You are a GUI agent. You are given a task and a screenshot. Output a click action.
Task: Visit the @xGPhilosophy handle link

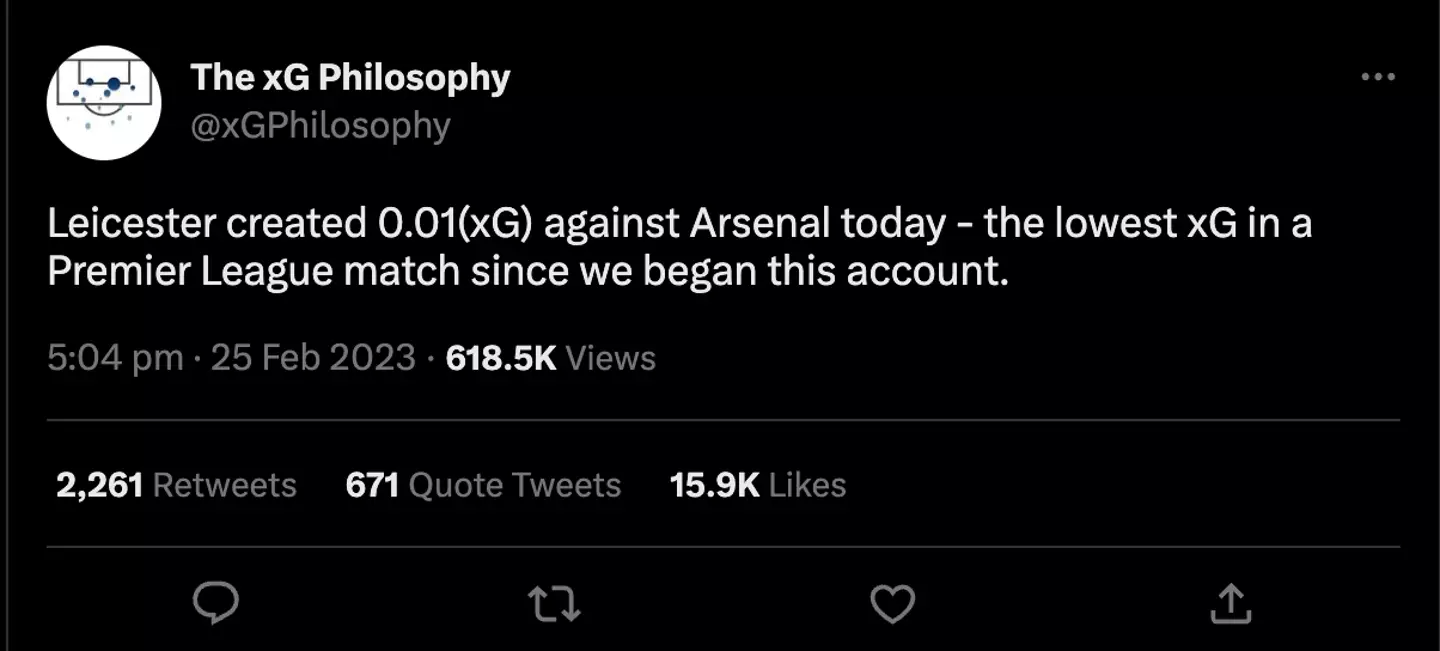[x=320, y=126]
